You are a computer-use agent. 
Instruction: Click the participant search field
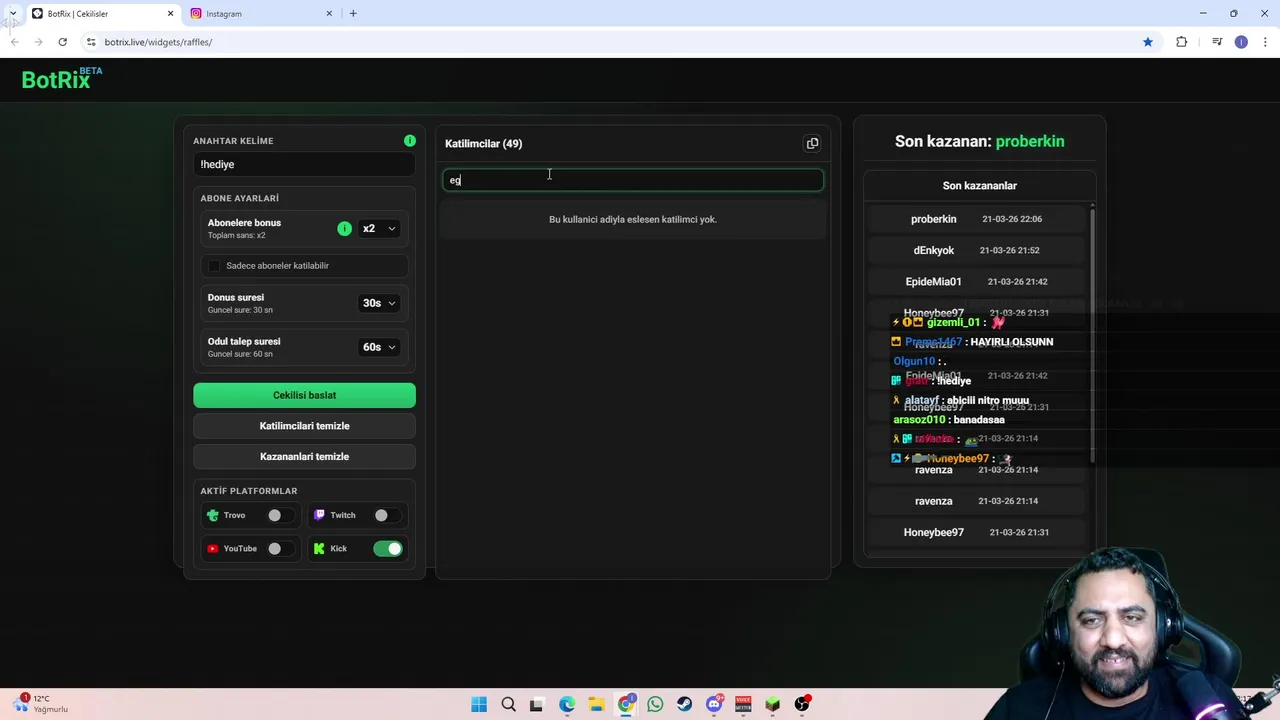633,180
